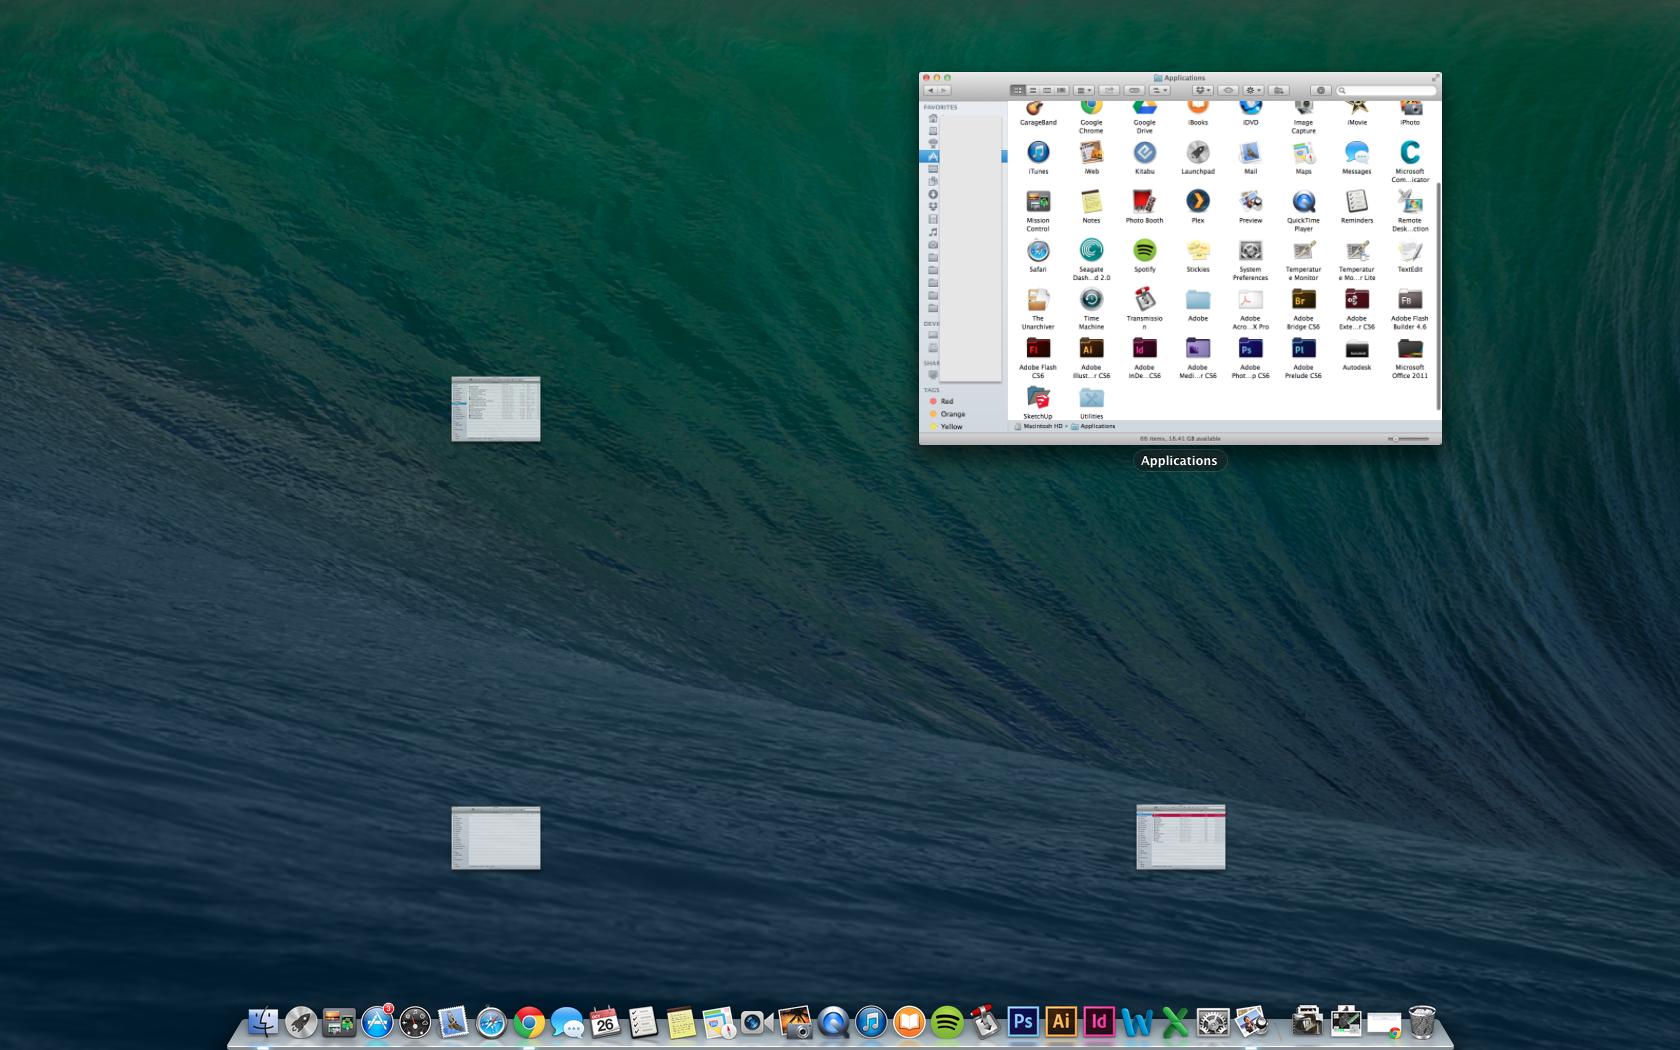This screenshot has height=1050, width=1680.
Task: Select the Plex app icon
Action: (1198, 202)
